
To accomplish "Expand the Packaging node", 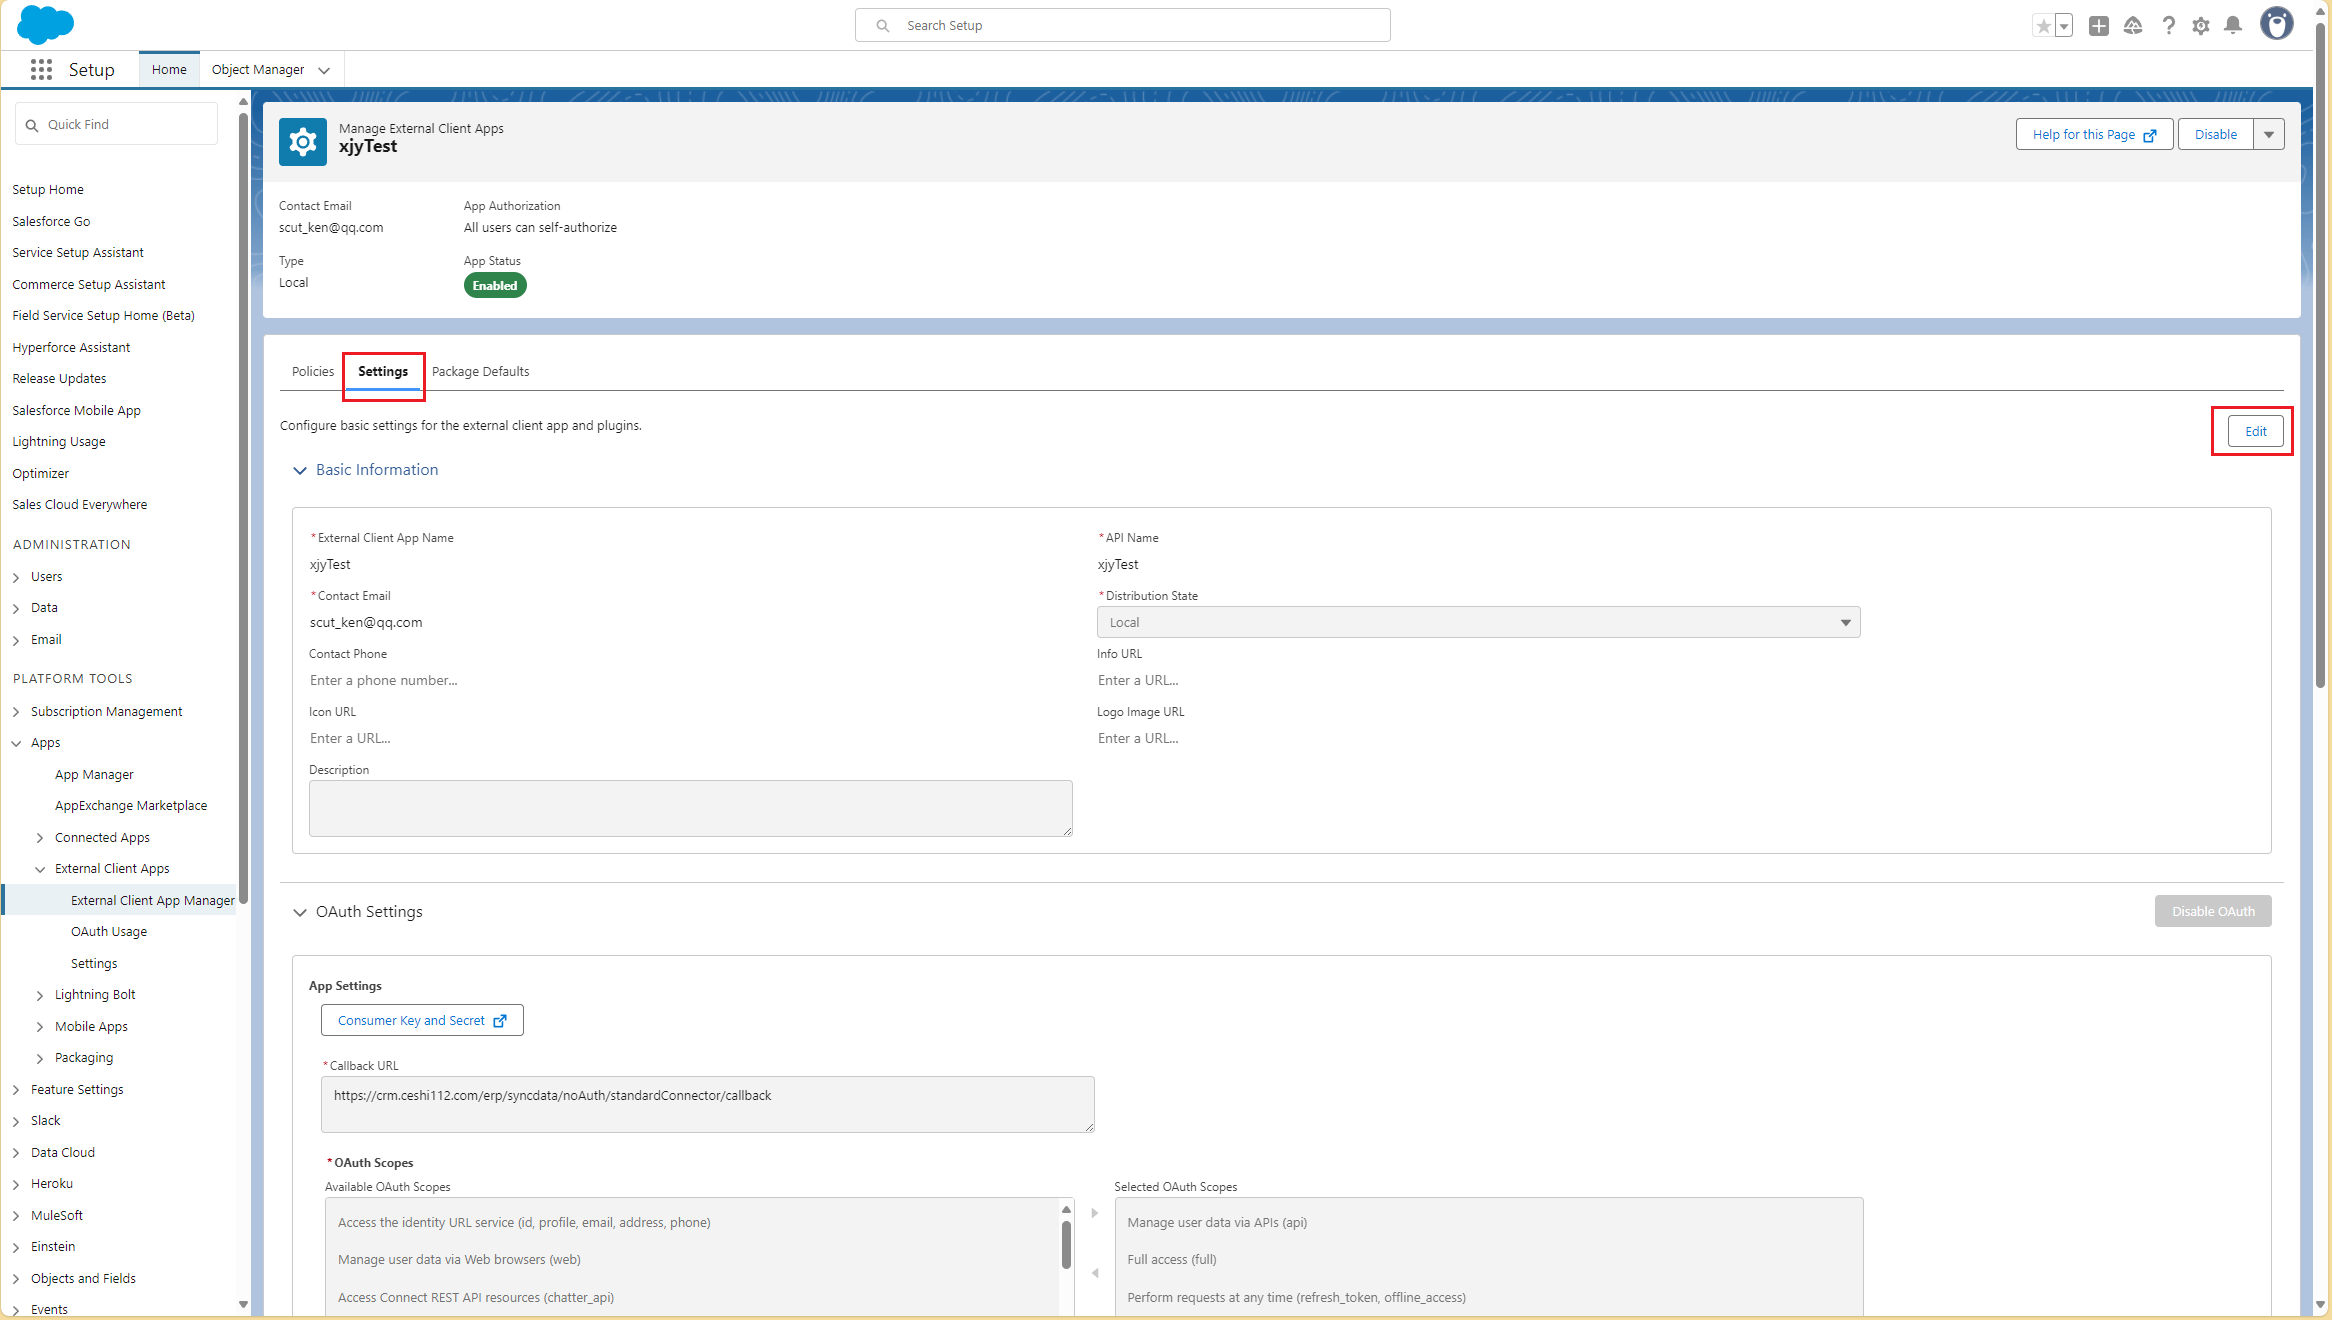I will 40,1058.
